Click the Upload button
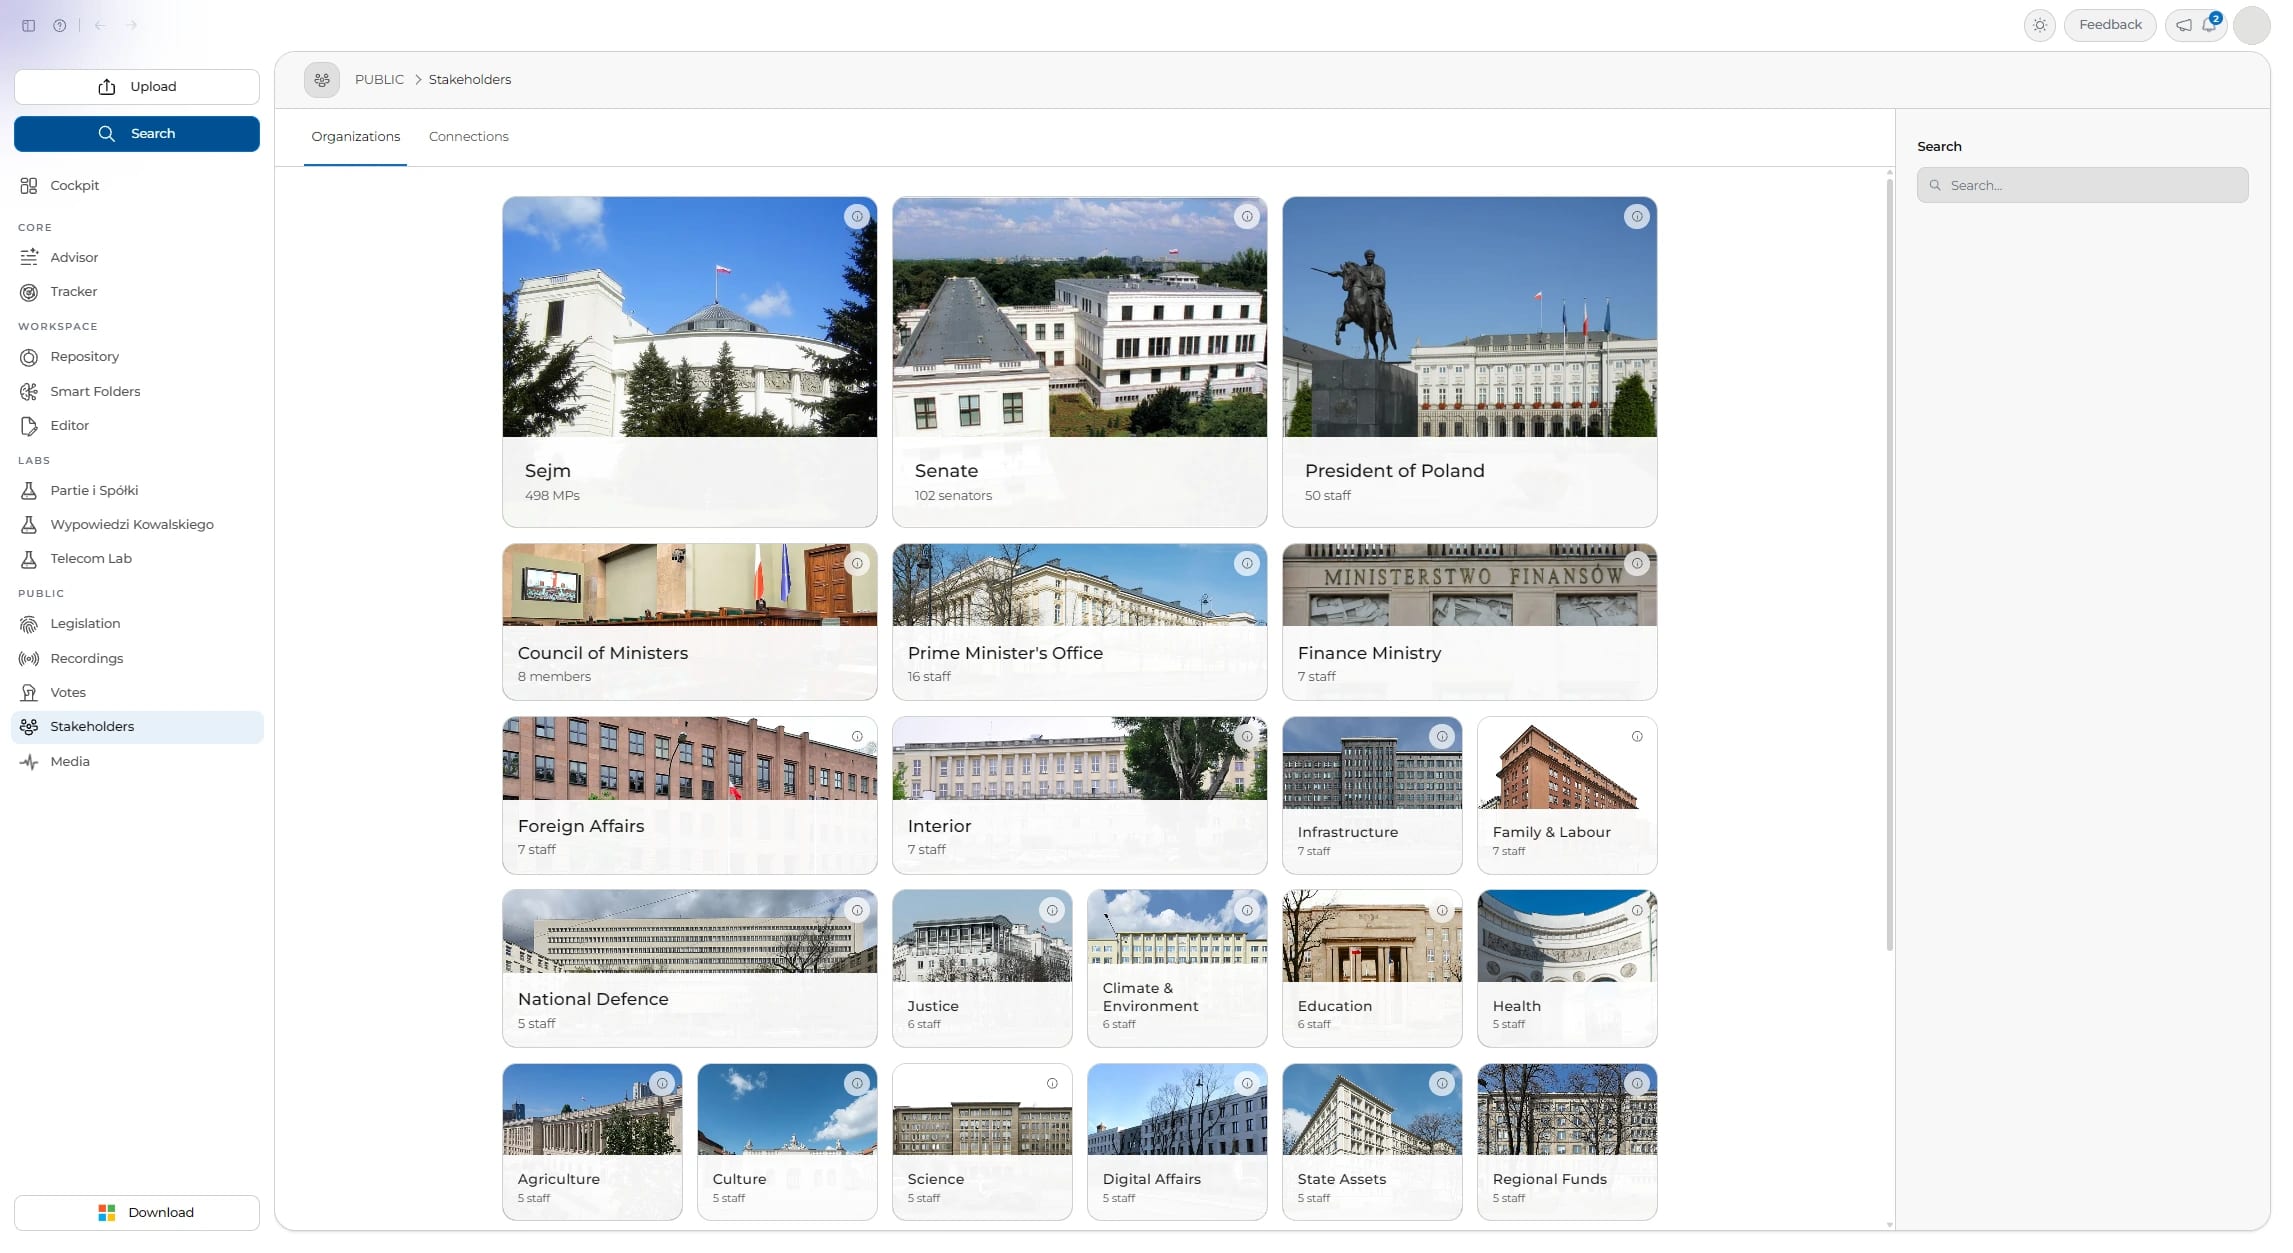Viewport: 2293px width, 1253px height. pos(137,87)
